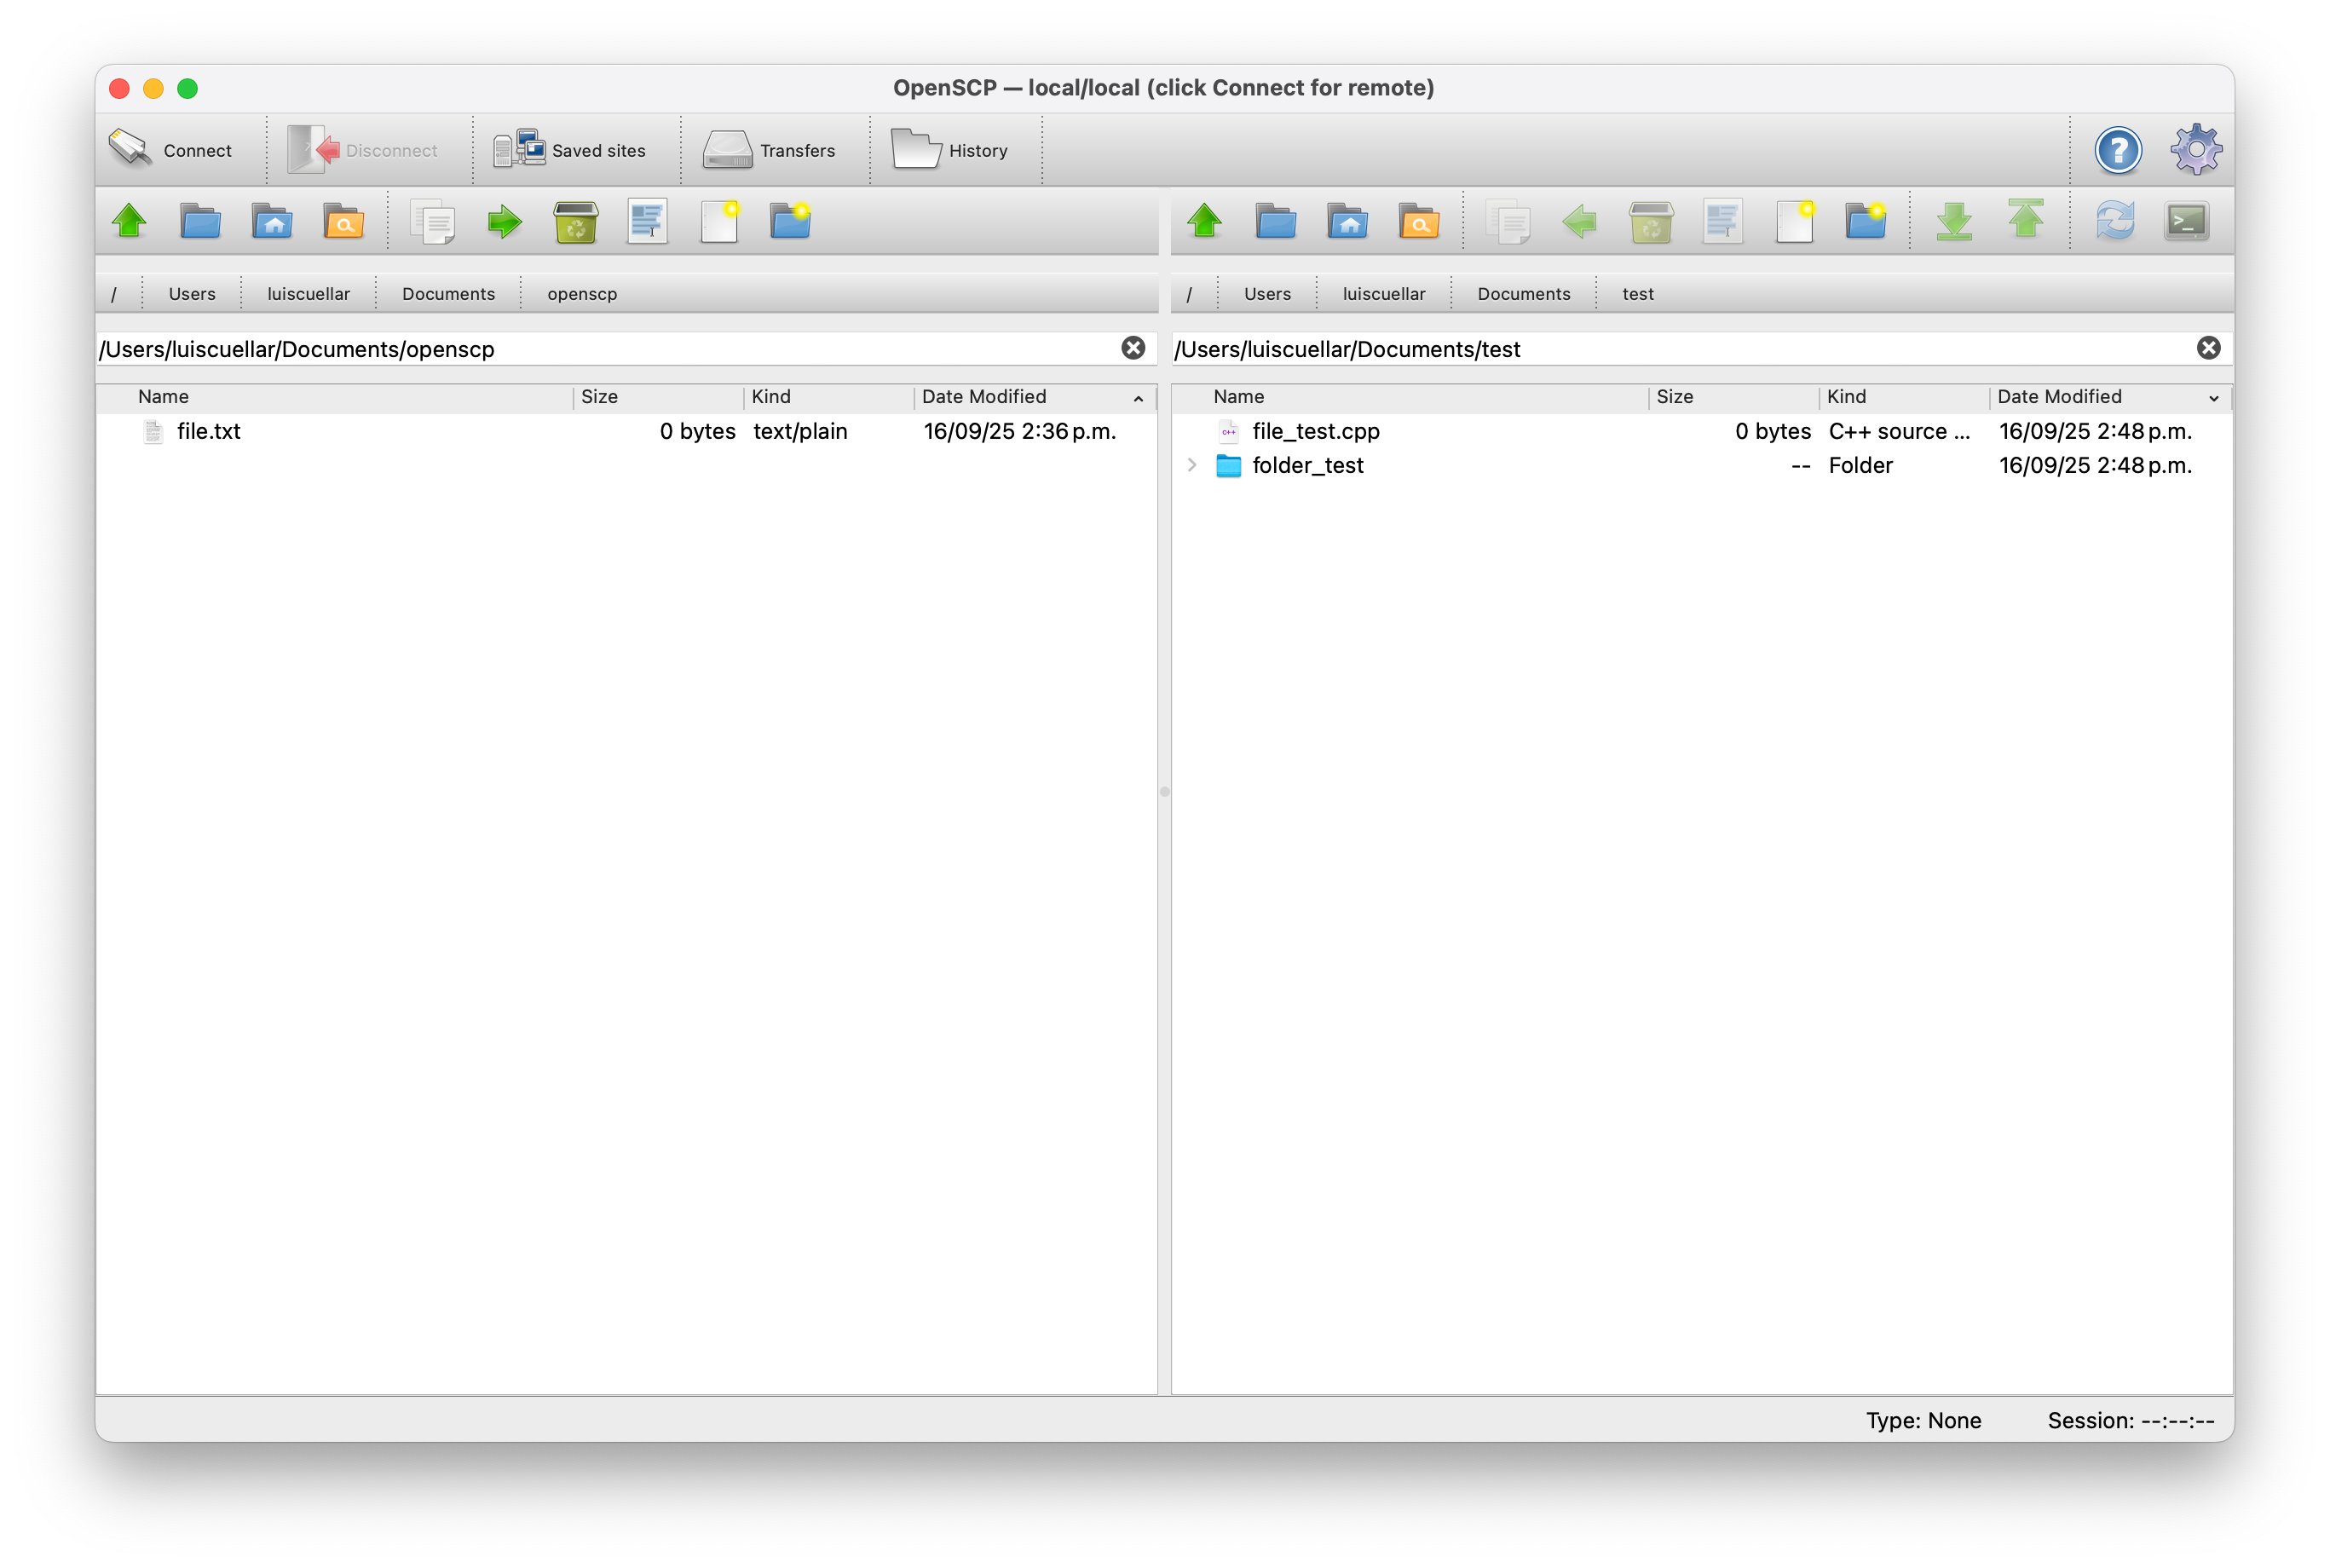Sort left pane by Name column

[x=335, y=397]
